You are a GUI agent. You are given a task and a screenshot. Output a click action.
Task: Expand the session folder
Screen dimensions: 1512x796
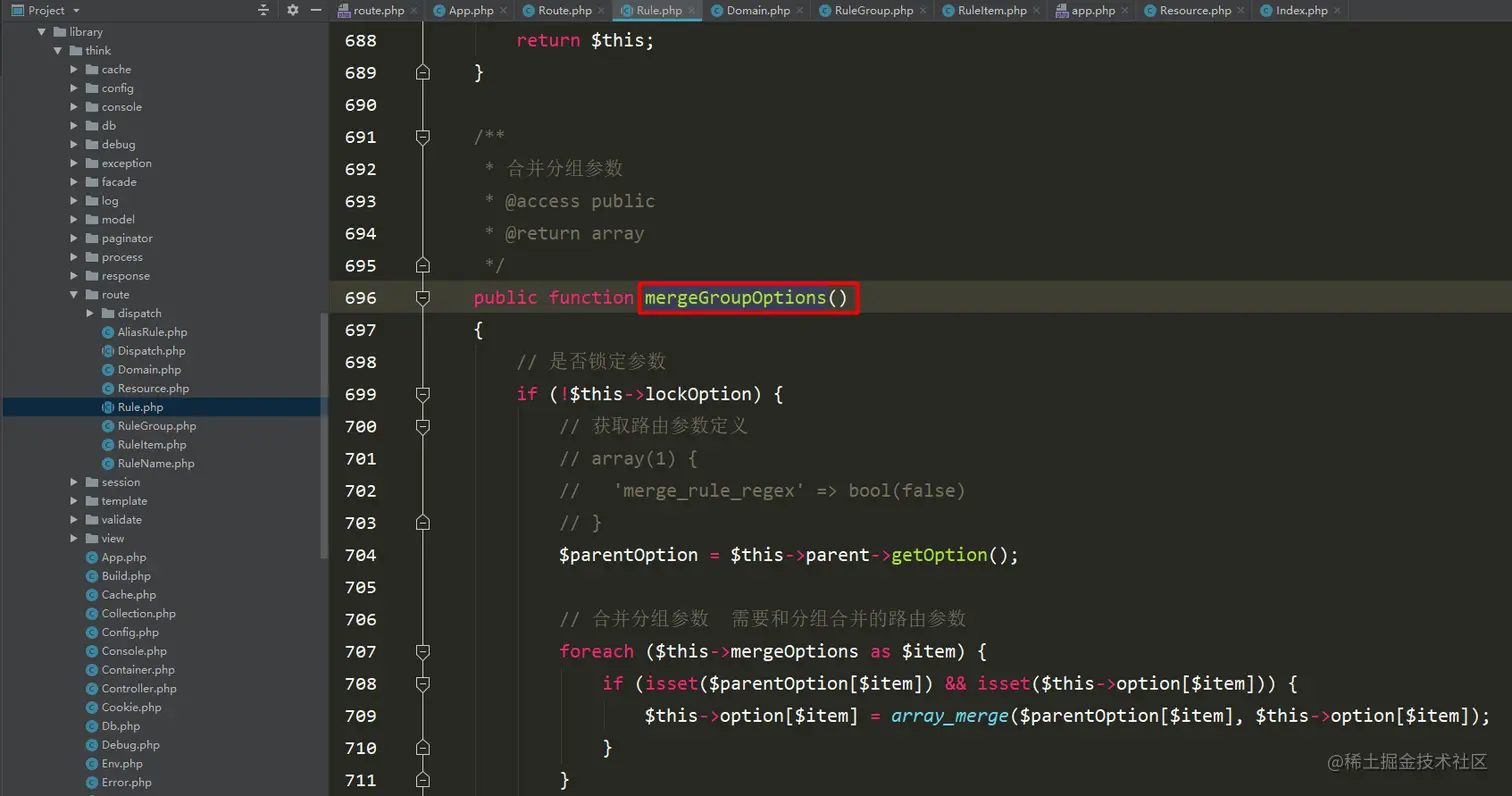point(74,482)
